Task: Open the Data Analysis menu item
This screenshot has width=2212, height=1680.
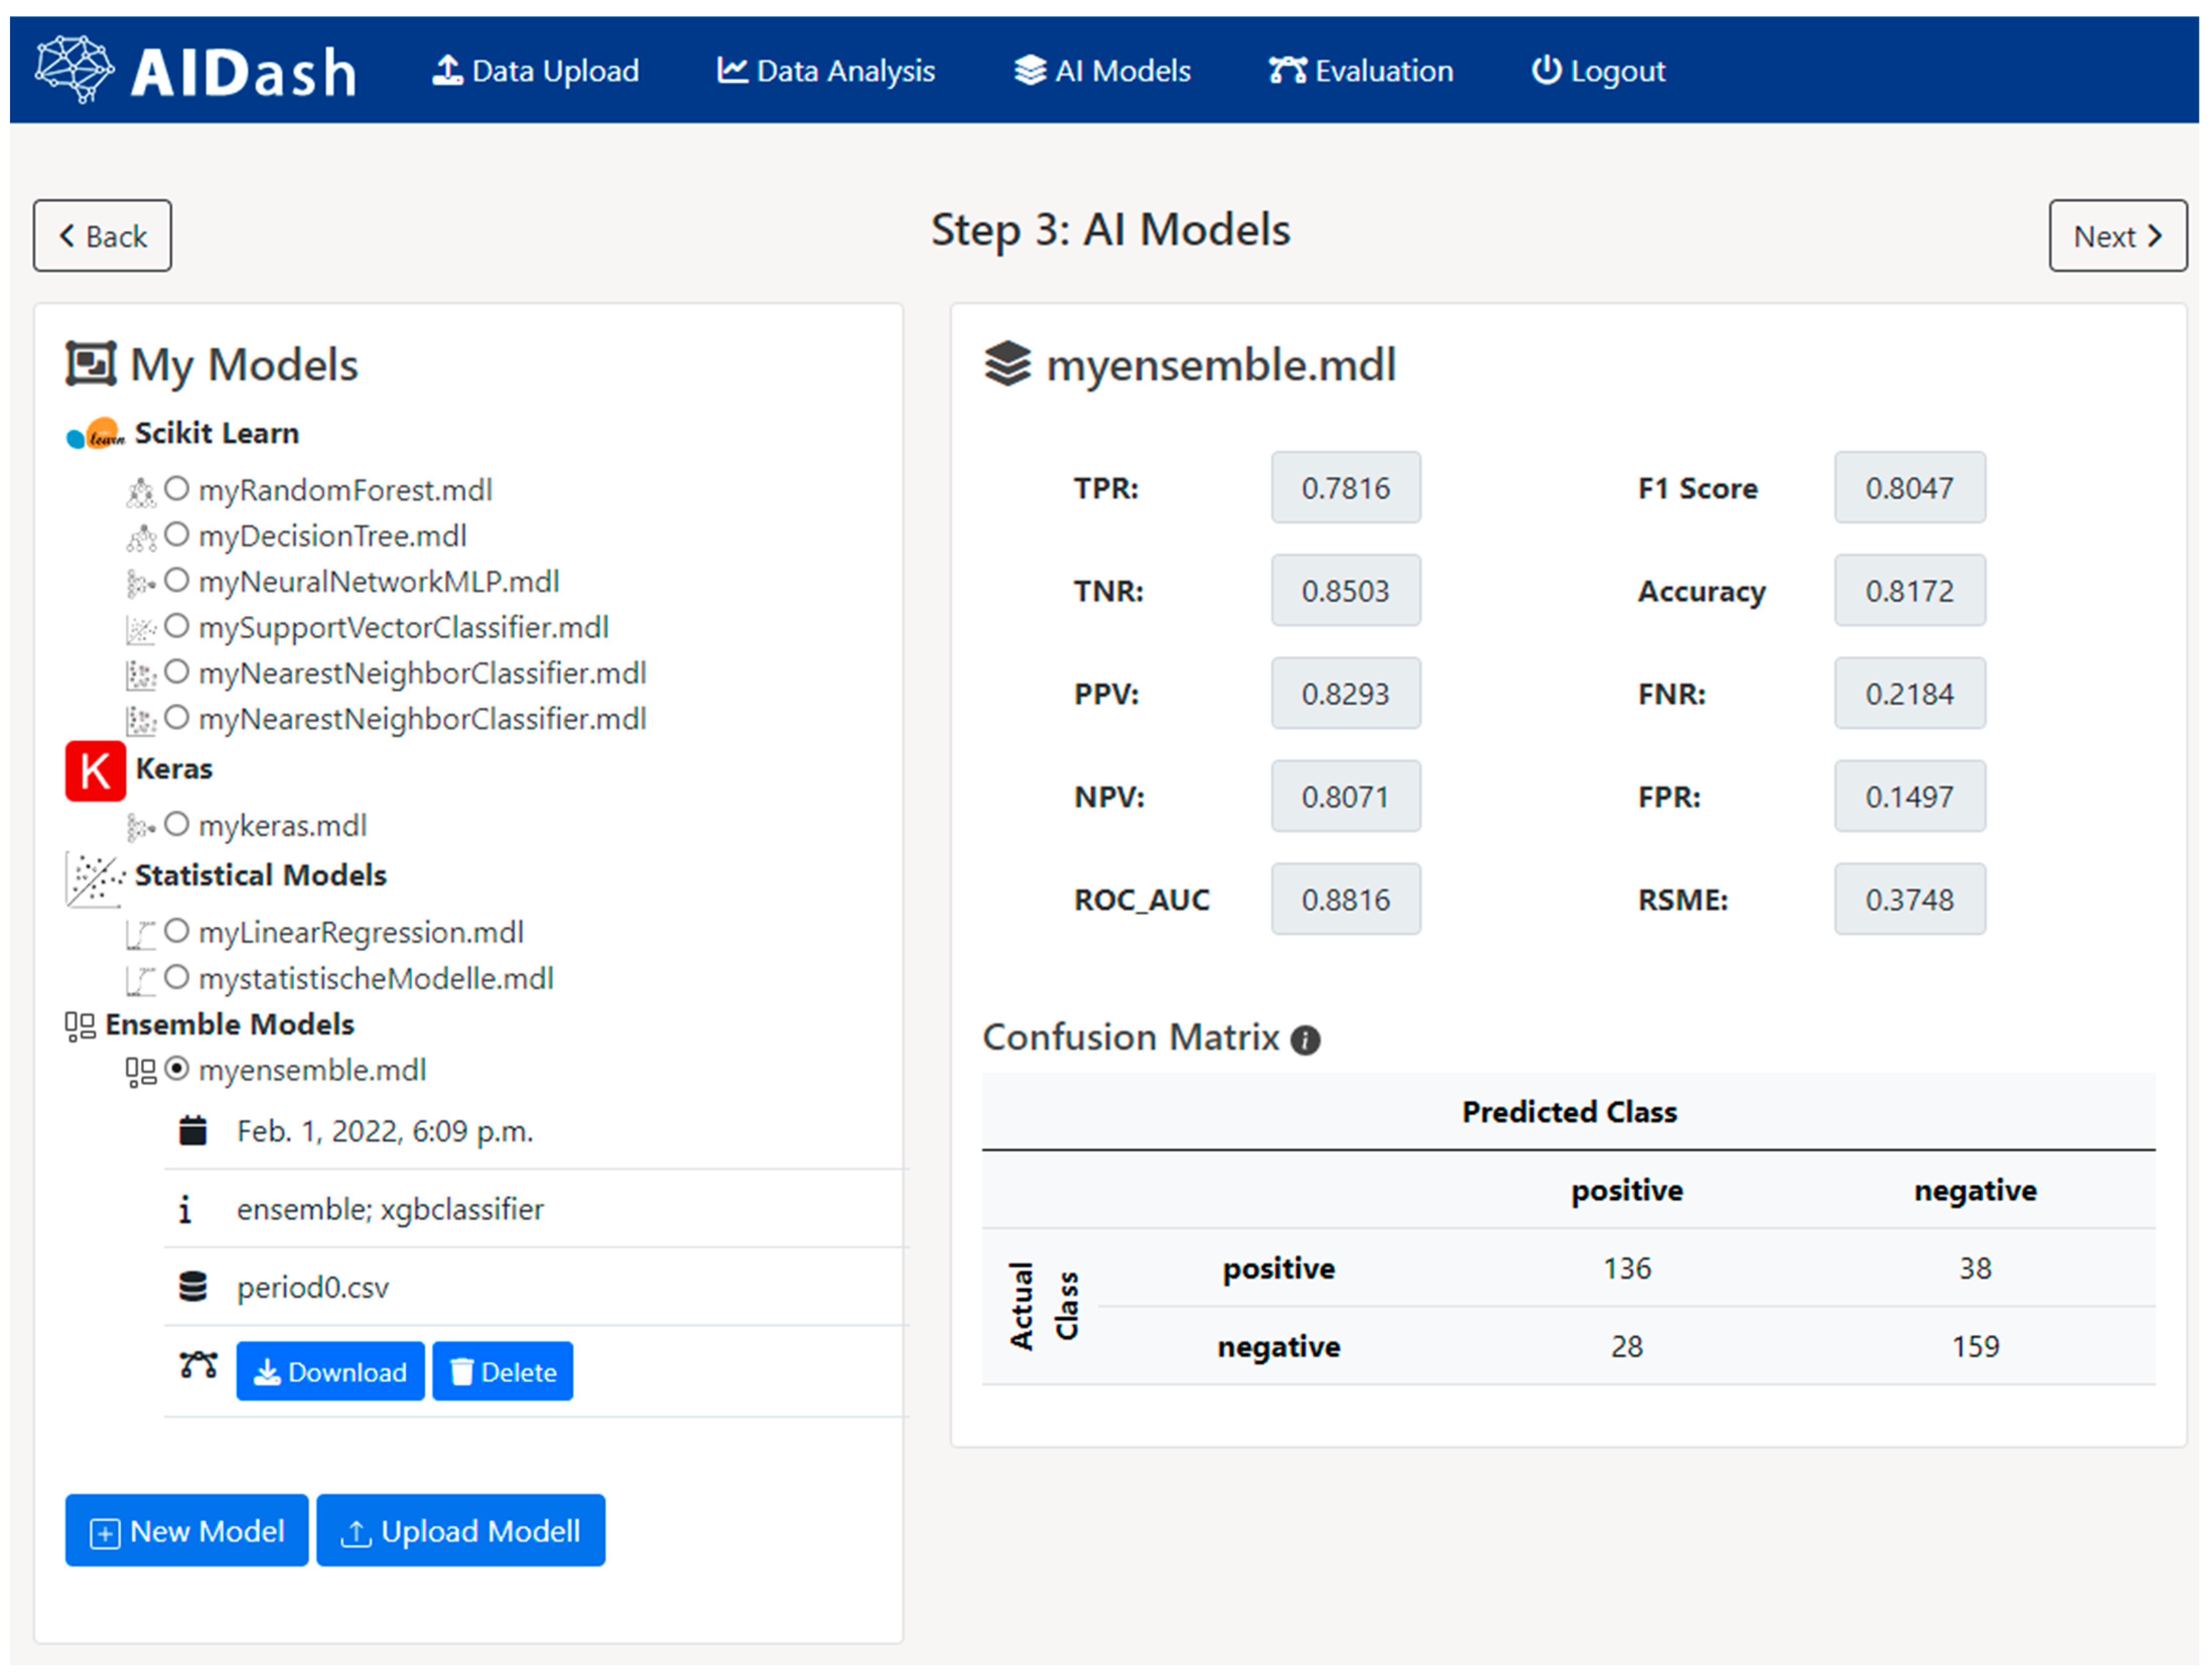Action: (x=826, y=71)
